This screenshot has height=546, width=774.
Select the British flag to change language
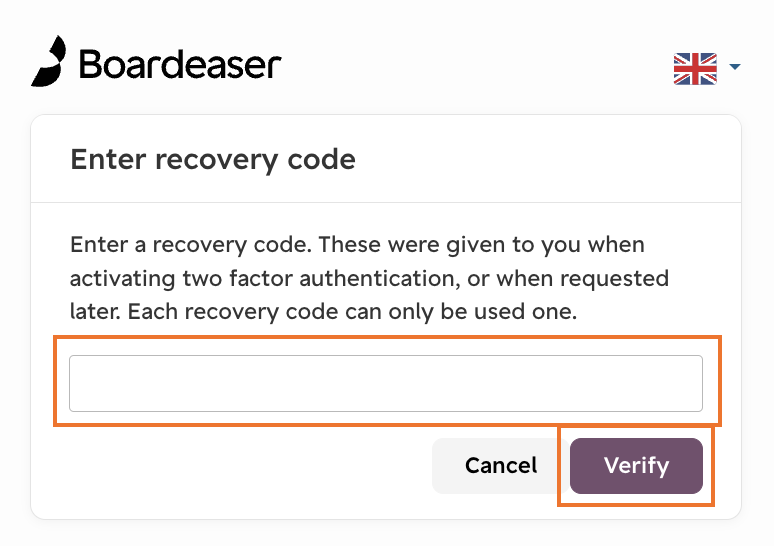(695, 69)
